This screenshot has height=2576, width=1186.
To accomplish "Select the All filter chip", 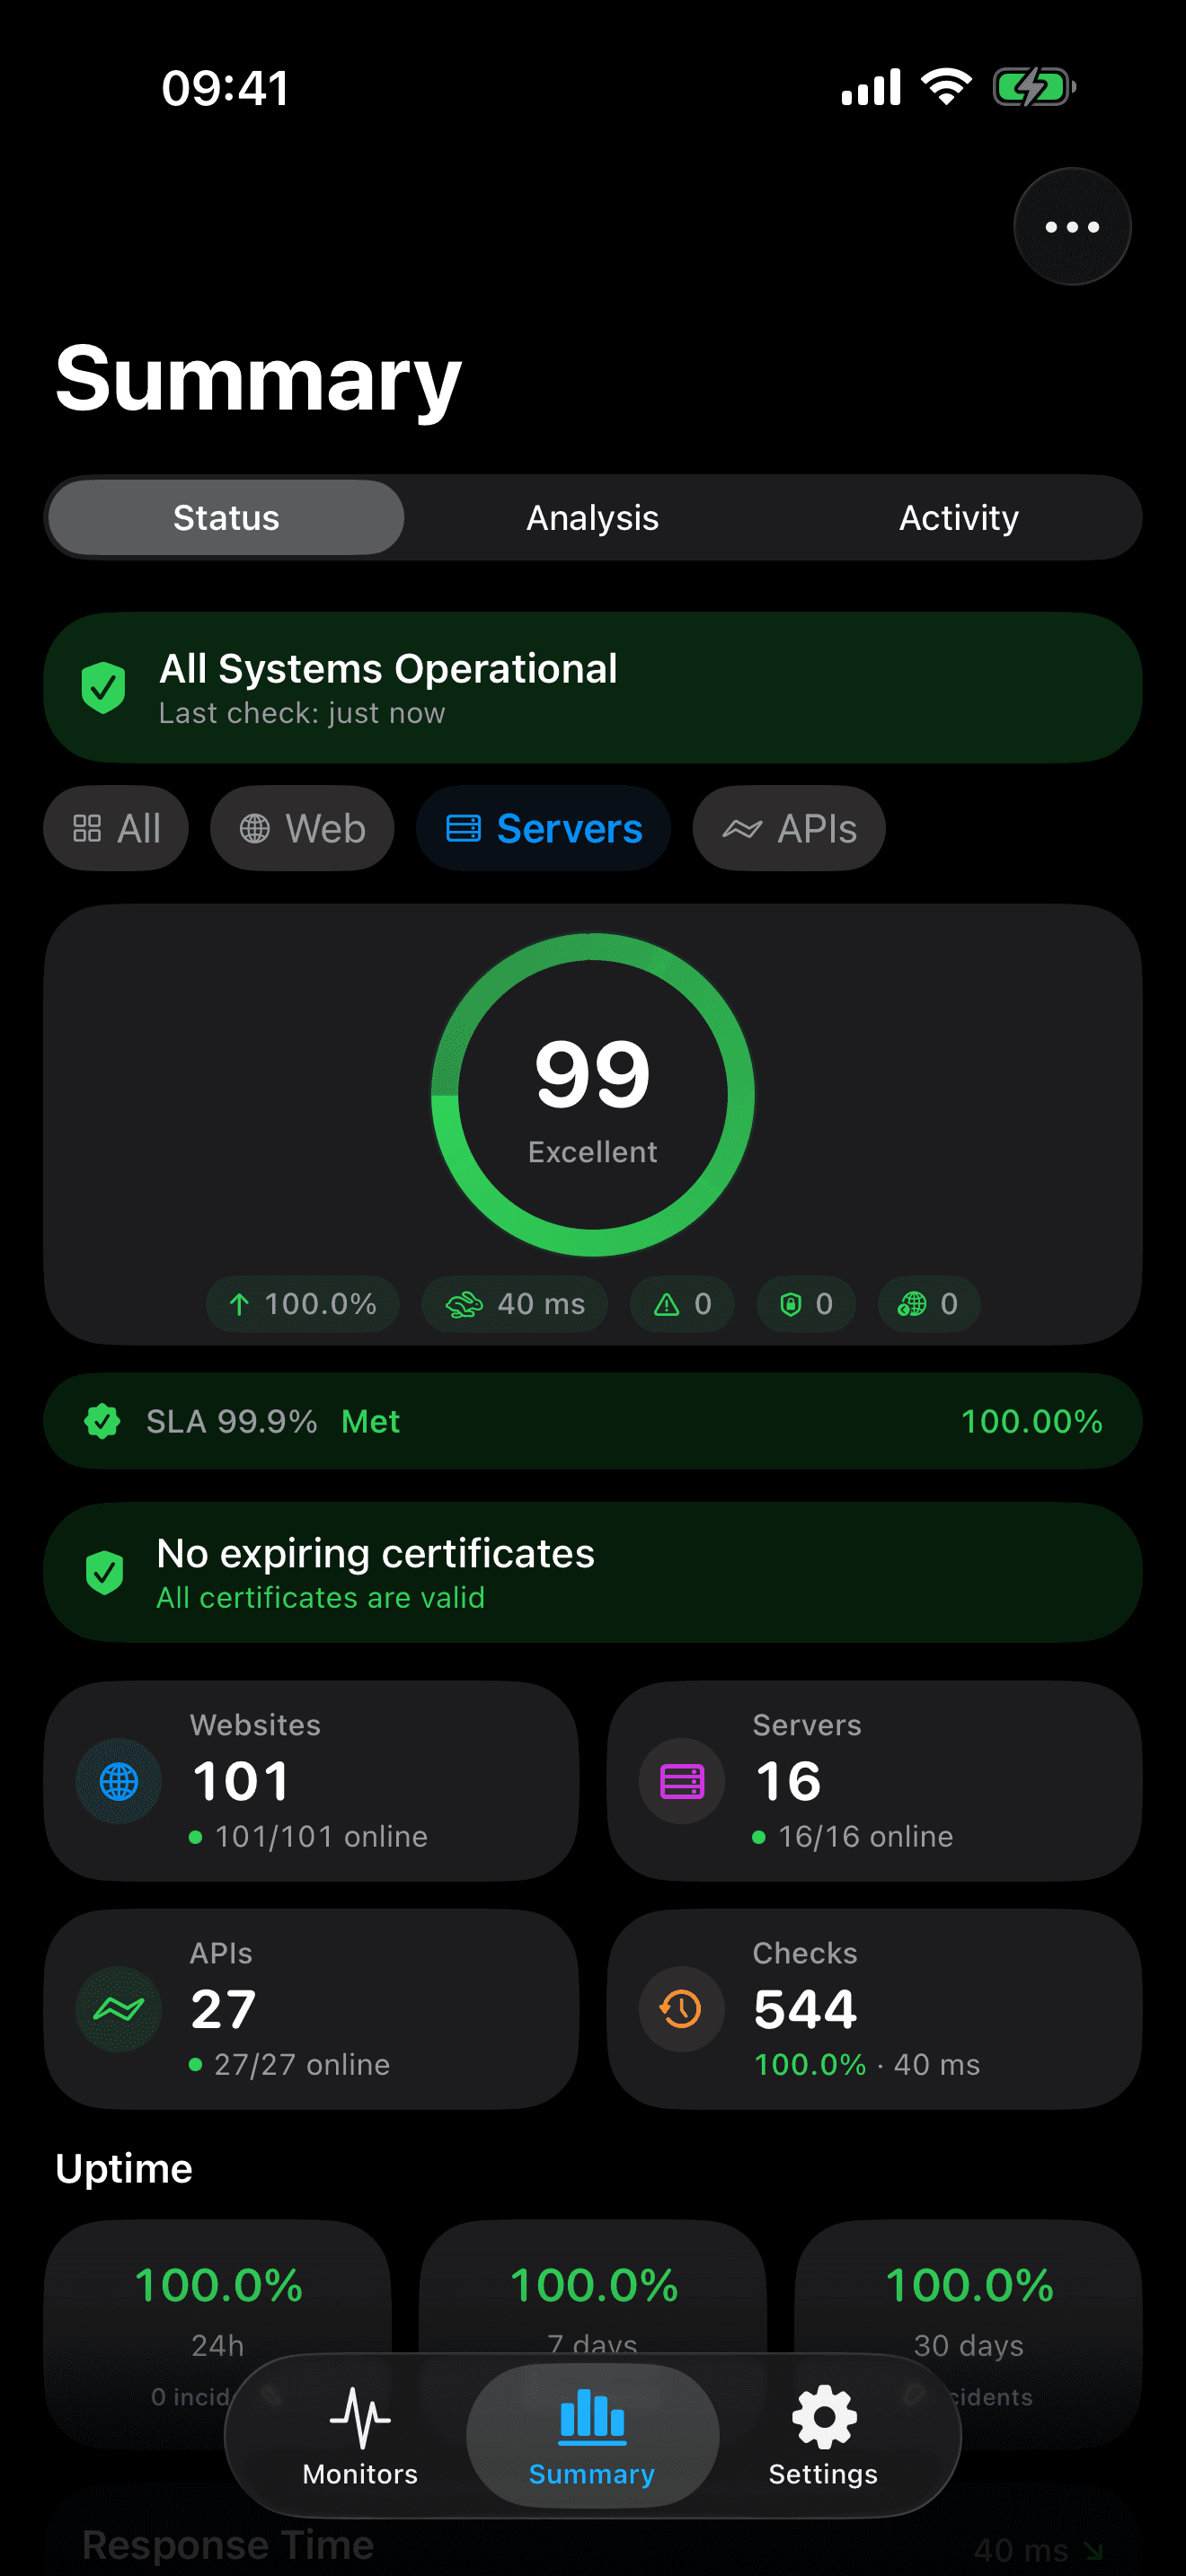I will pyautogui.click(x=116, y=828).
